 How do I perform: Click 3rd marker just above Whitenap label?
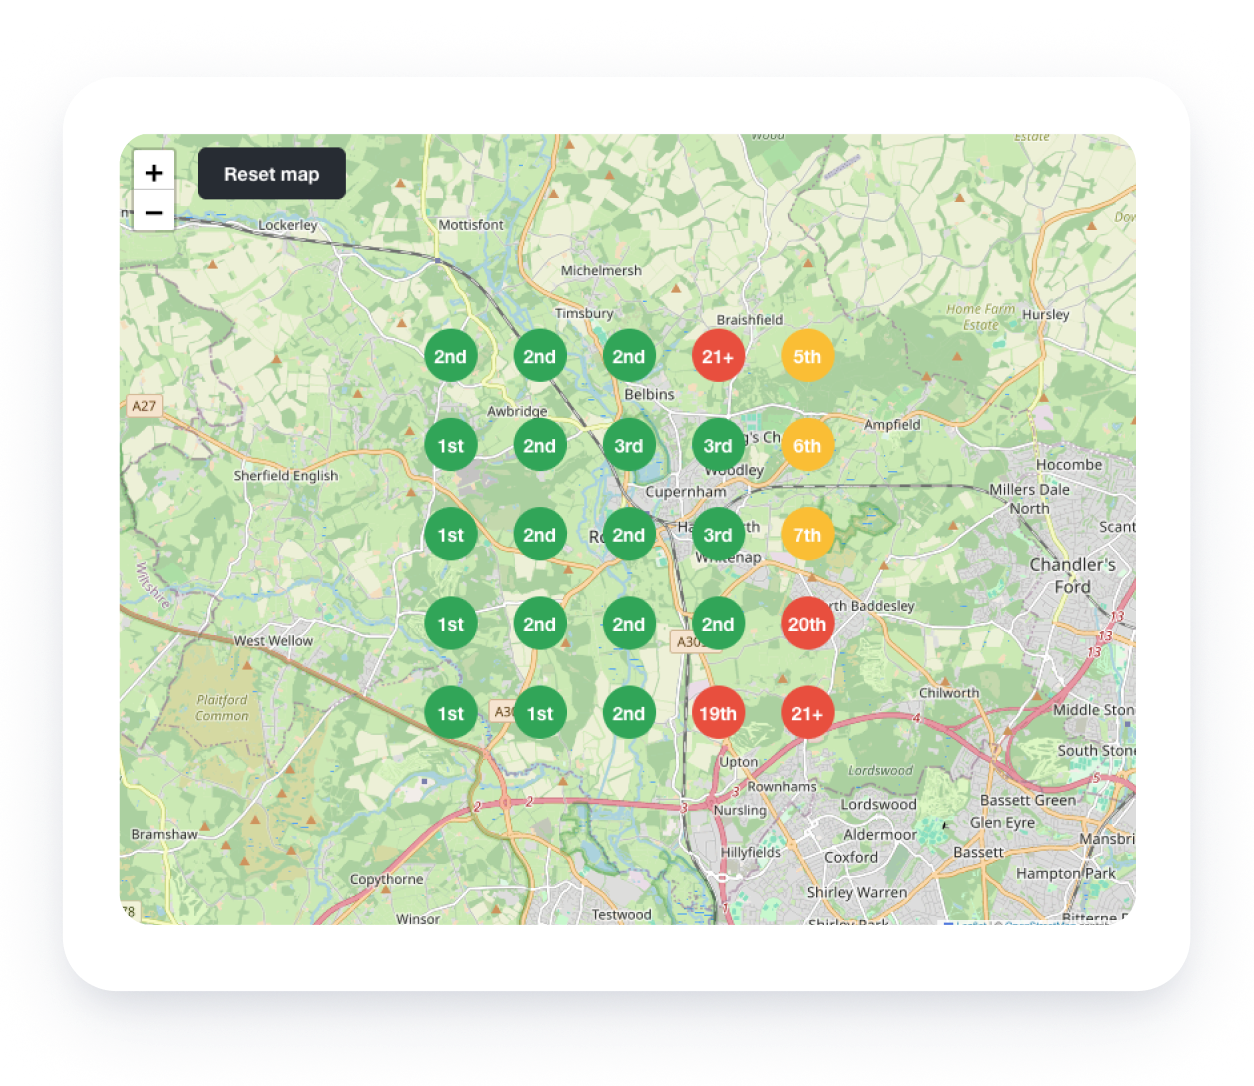718,535
